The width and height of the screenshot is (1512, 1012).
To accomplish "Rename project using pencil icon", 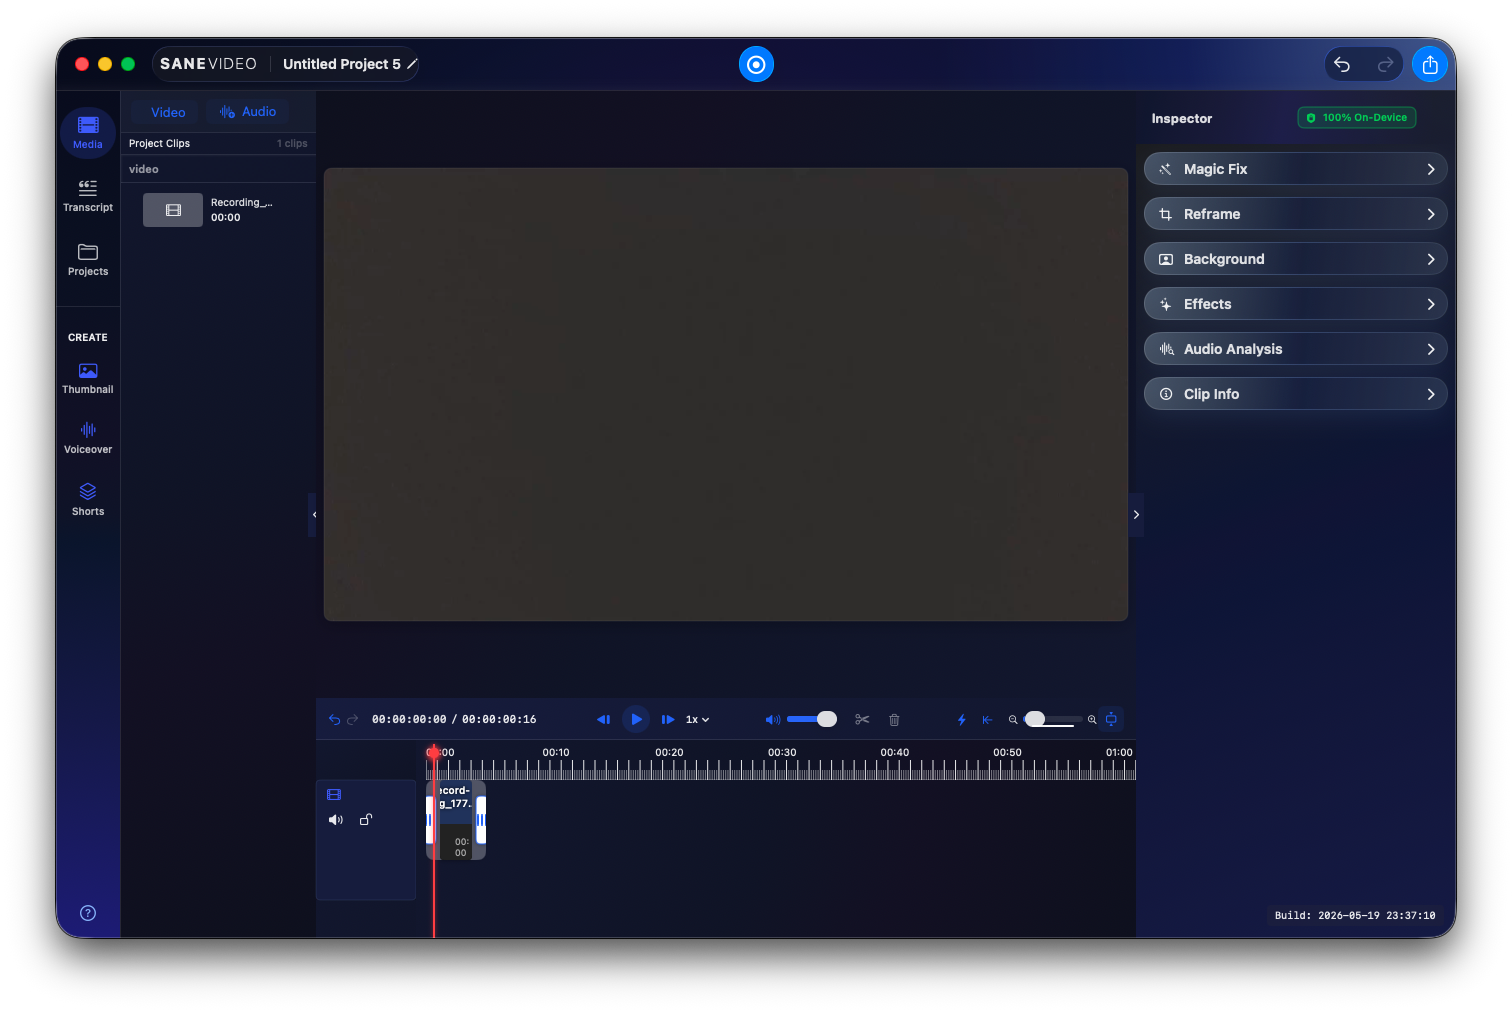I will pyautogui.click(x=412, y=64).
